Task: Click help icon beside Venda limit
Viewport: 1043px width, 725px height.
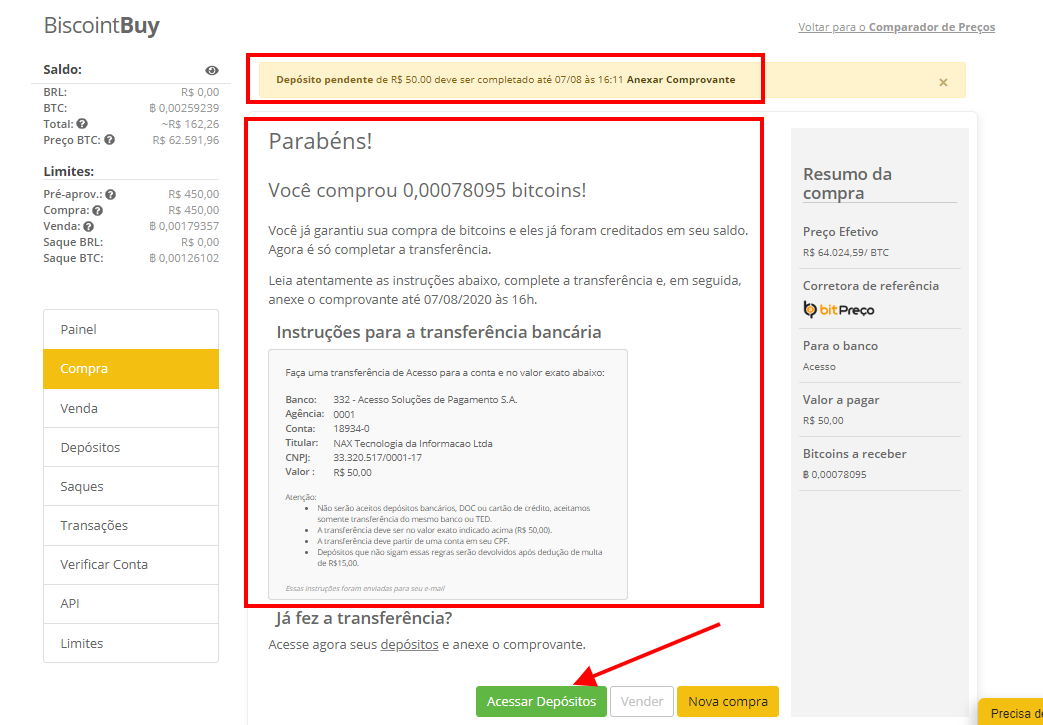Action: pos(88,226)
